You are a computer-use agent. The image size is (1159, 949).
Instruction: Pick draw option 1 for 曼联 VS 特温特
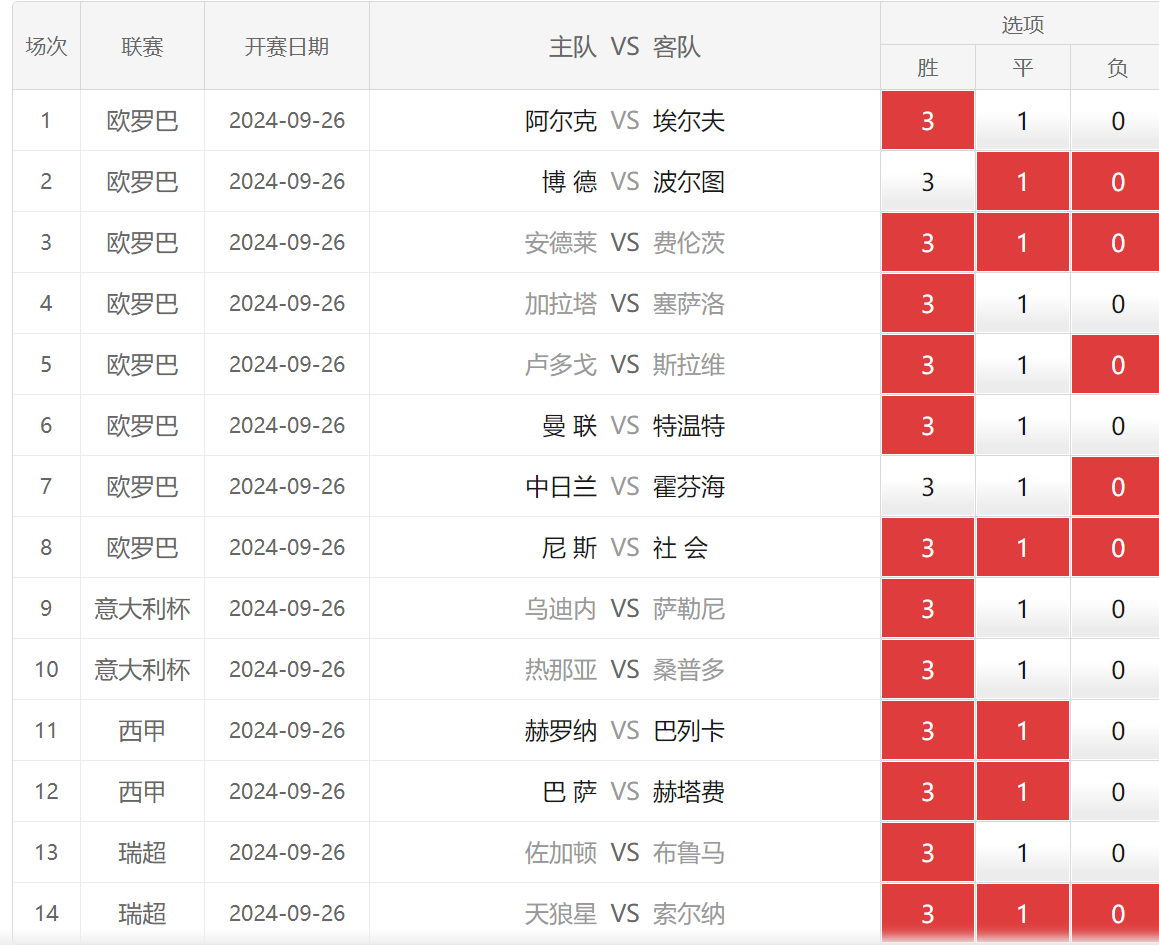[x=1022, y=426]
